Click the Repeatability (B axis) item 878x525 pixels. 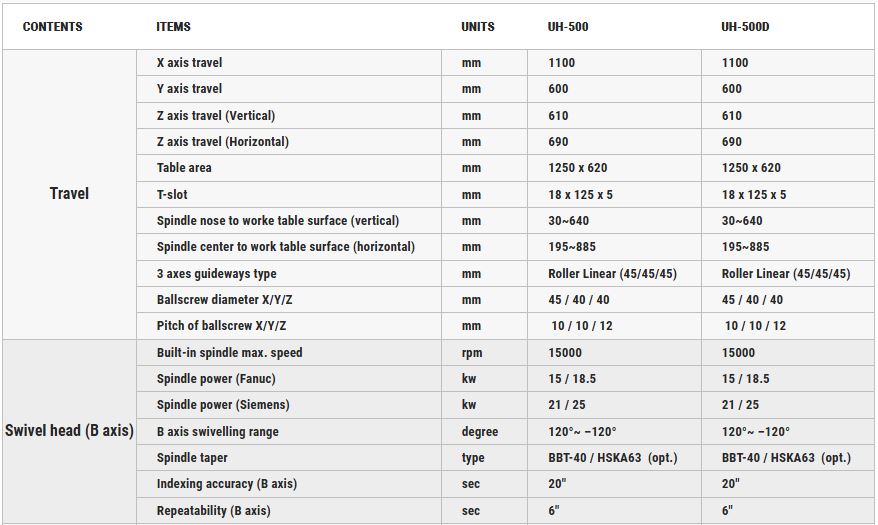coord(213,510)
